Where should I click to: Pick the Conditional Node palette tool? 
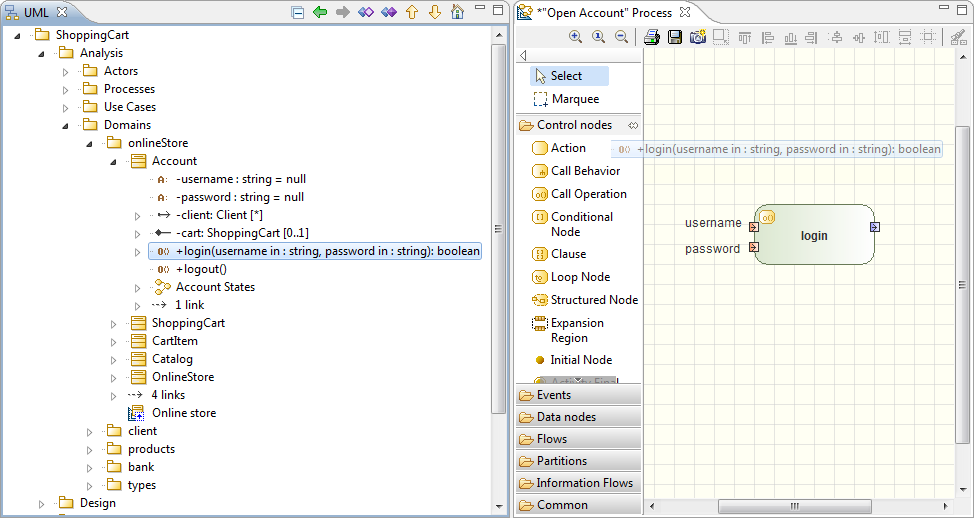pyautogui.click(x=573, y=224)
